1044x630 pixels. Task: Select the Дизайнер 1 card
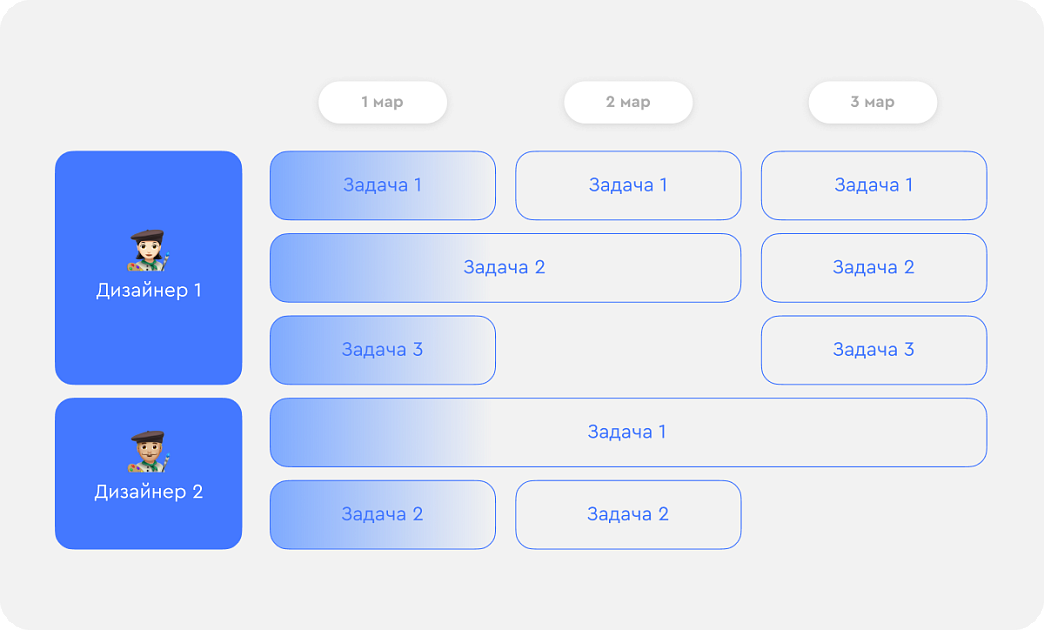[148, 268]
